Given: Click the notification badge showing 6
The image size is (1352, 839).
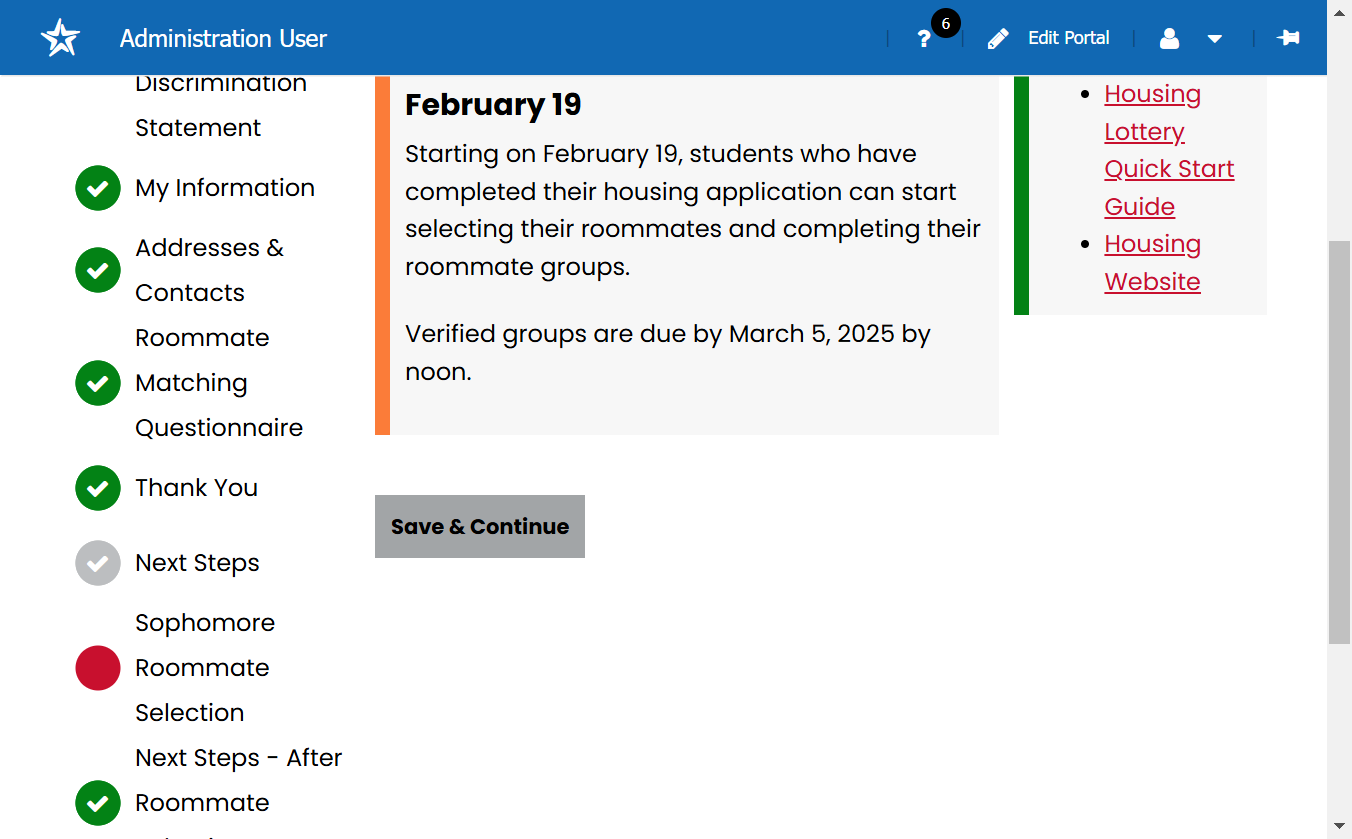Looking at the screenshot, I should tap(946, 23).
